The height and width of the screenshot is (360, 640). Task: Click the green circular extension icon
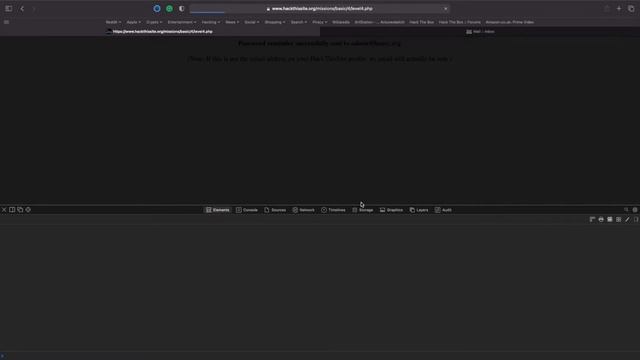(169, 9)
